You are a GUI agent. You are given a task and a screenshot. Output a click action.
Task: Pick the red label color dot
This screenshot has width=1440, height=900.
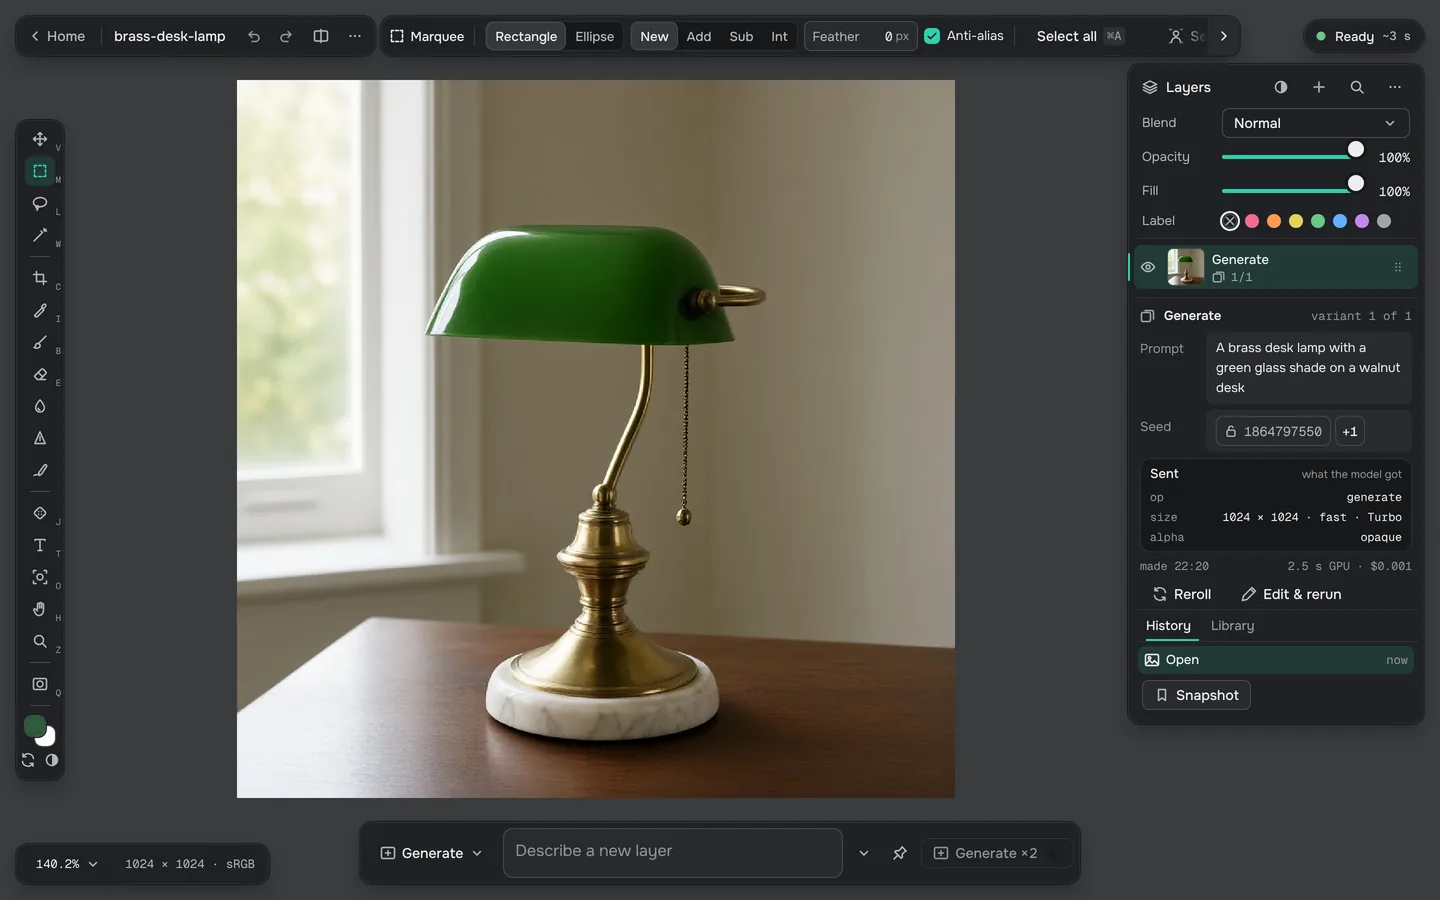pos(1252,221)
